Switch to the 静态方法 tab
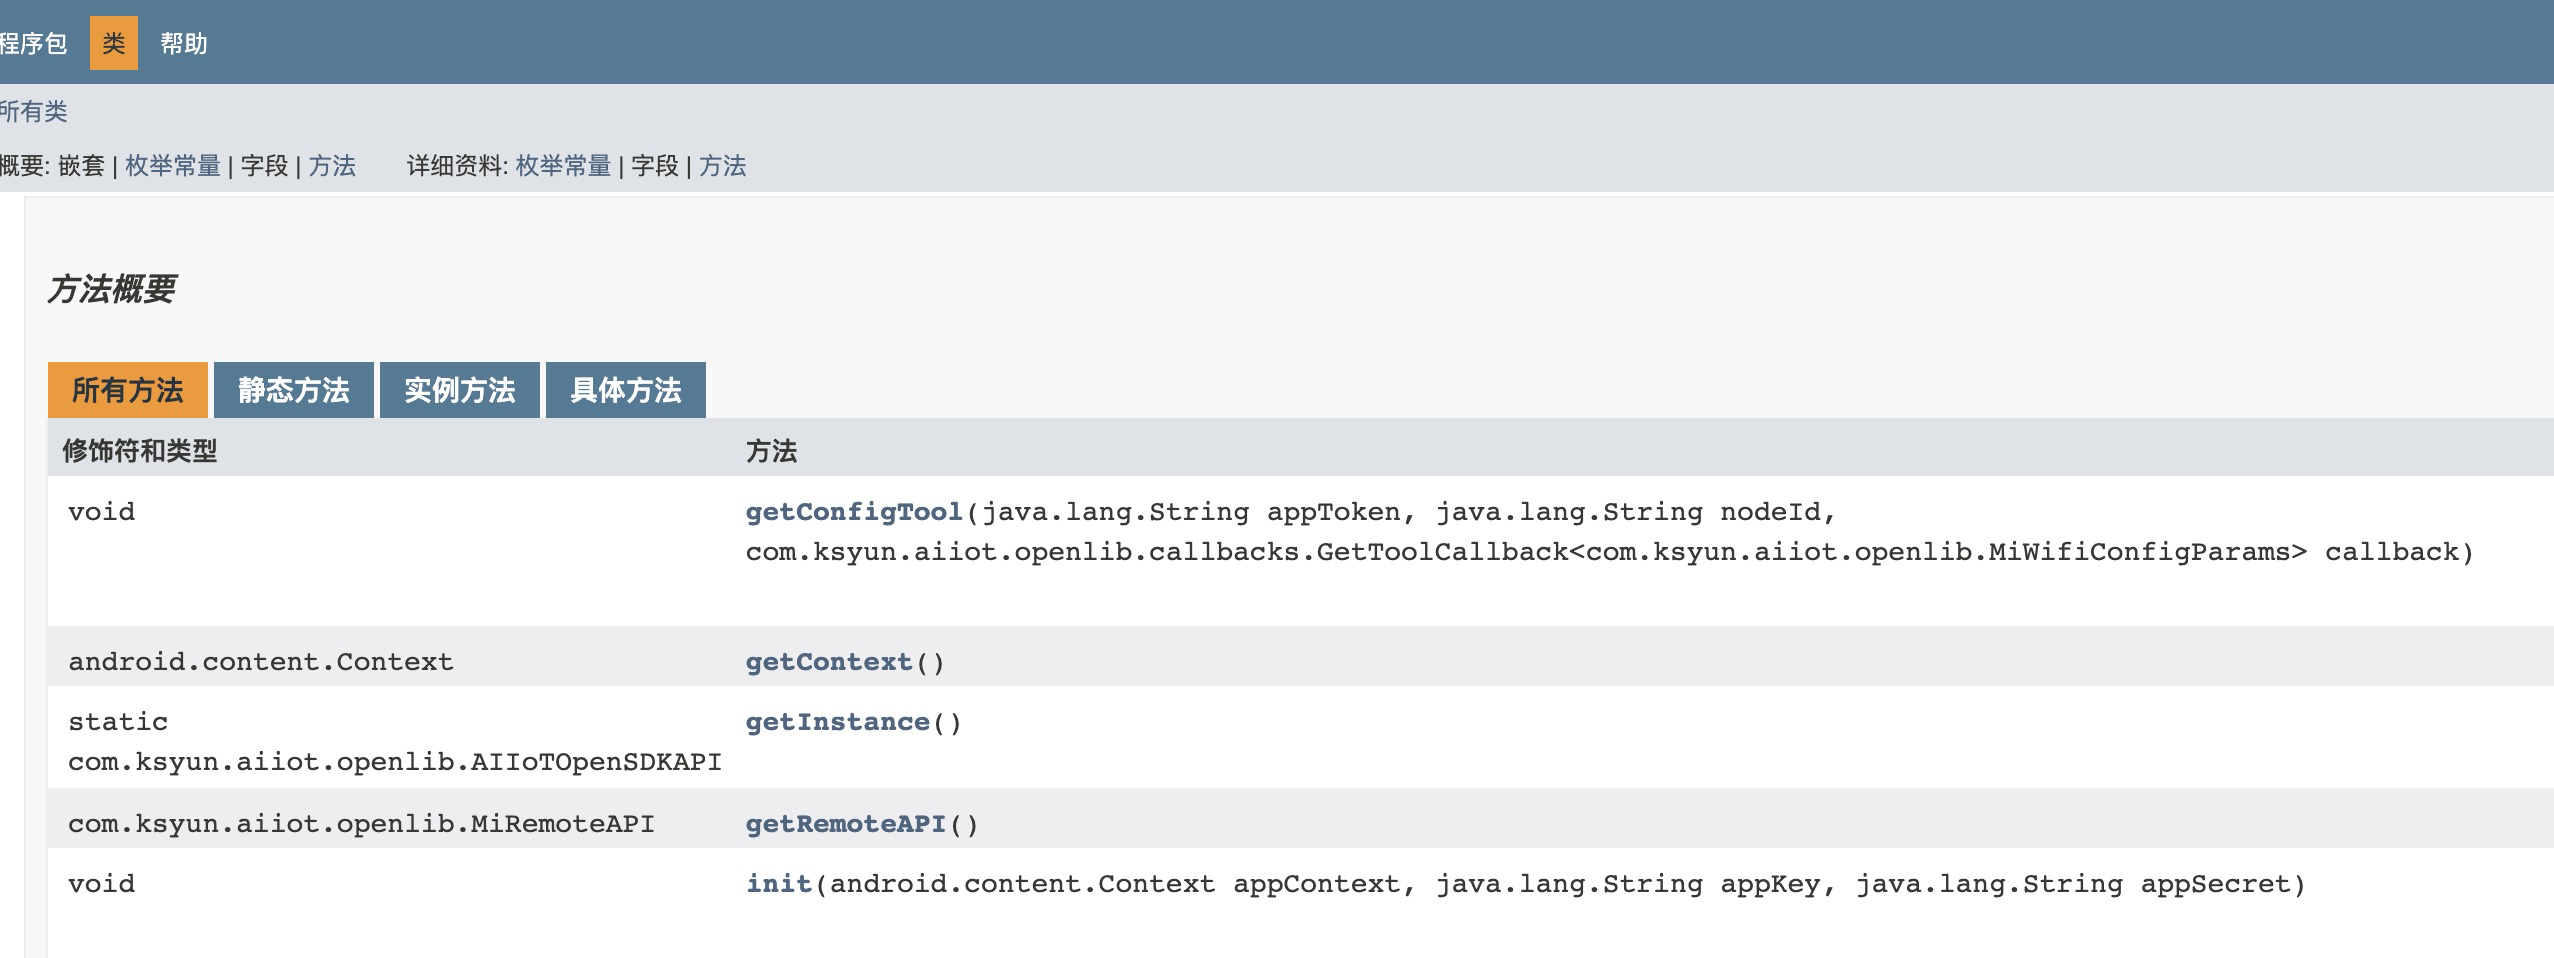 pyautogui.click(x=294, y=390)
